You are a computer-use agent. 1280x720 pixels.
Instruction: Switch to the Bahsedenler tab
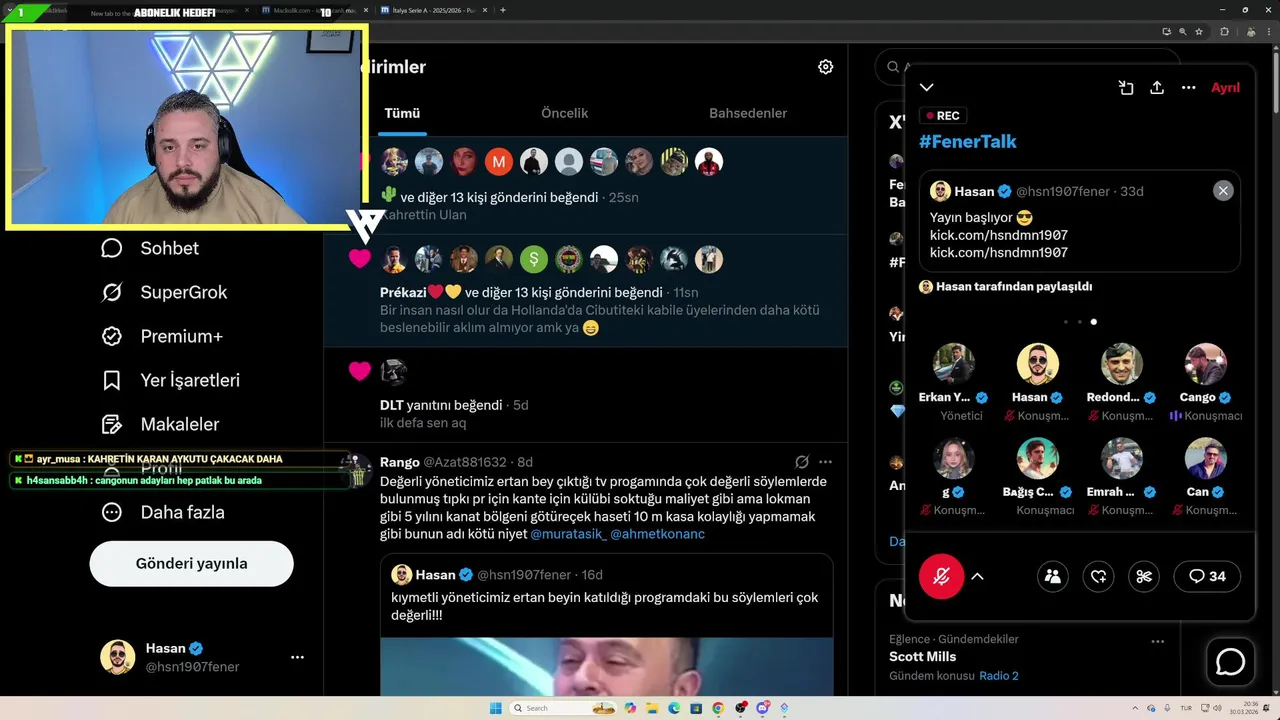pos(748,113)
